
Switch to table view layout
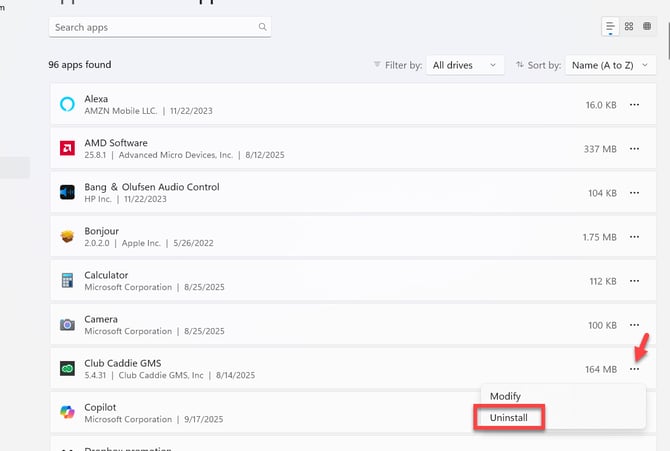647,27
